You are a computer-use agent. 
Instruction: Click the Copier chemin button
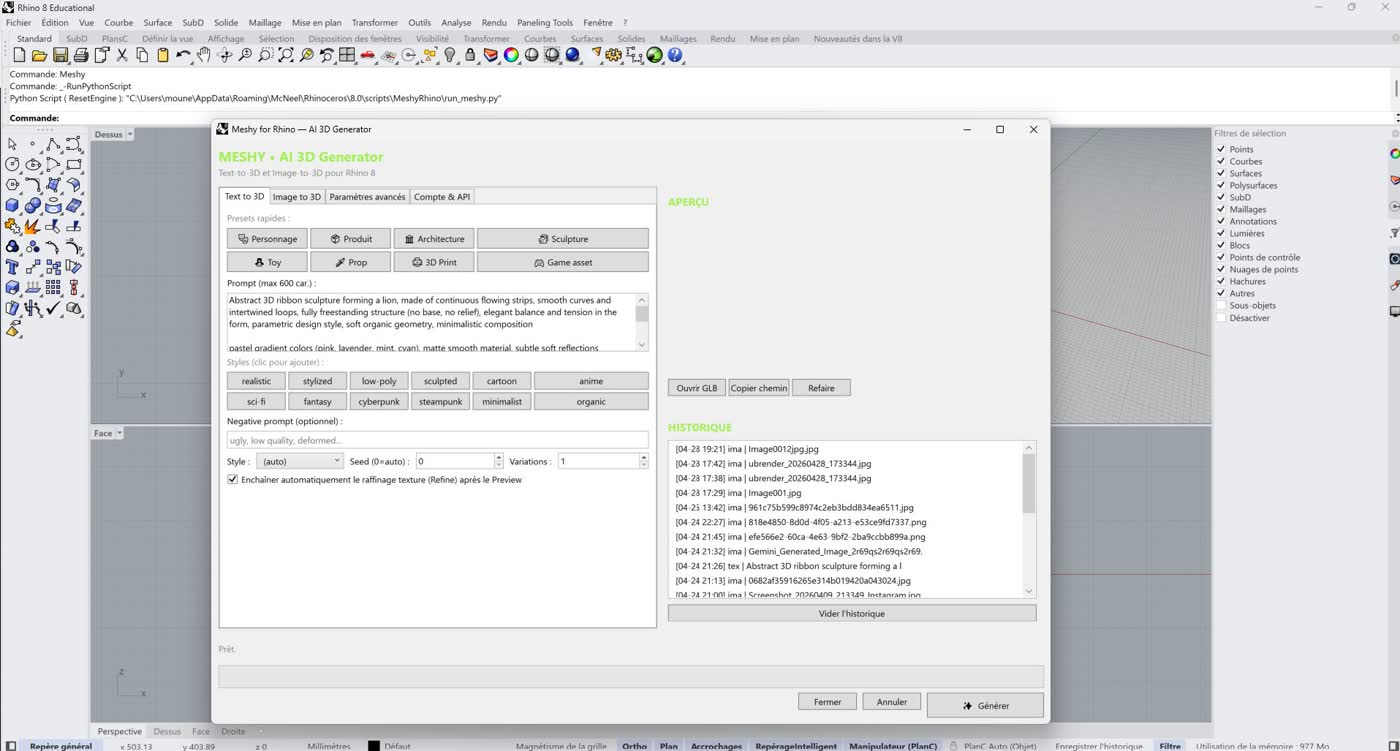(759, 388)
